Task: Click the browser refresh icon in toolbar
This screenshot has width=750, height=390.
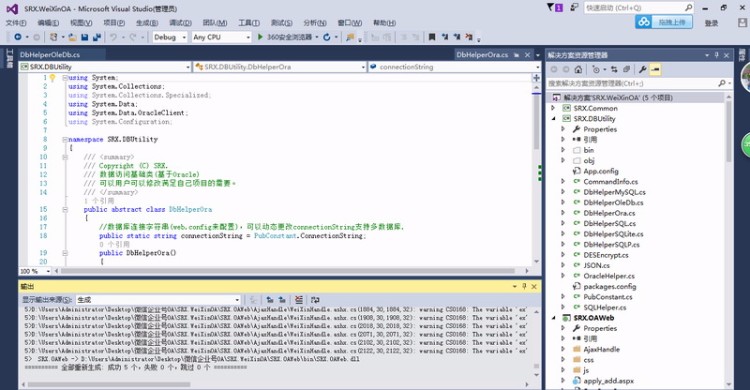Action: (x=327, y=37)
